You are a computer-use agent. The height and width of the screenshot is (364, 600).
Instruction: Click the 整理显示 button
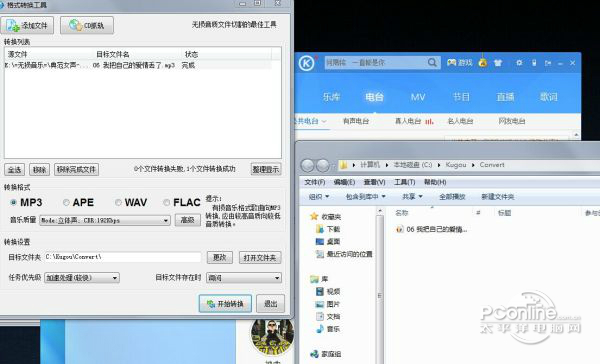click(266, 169)
